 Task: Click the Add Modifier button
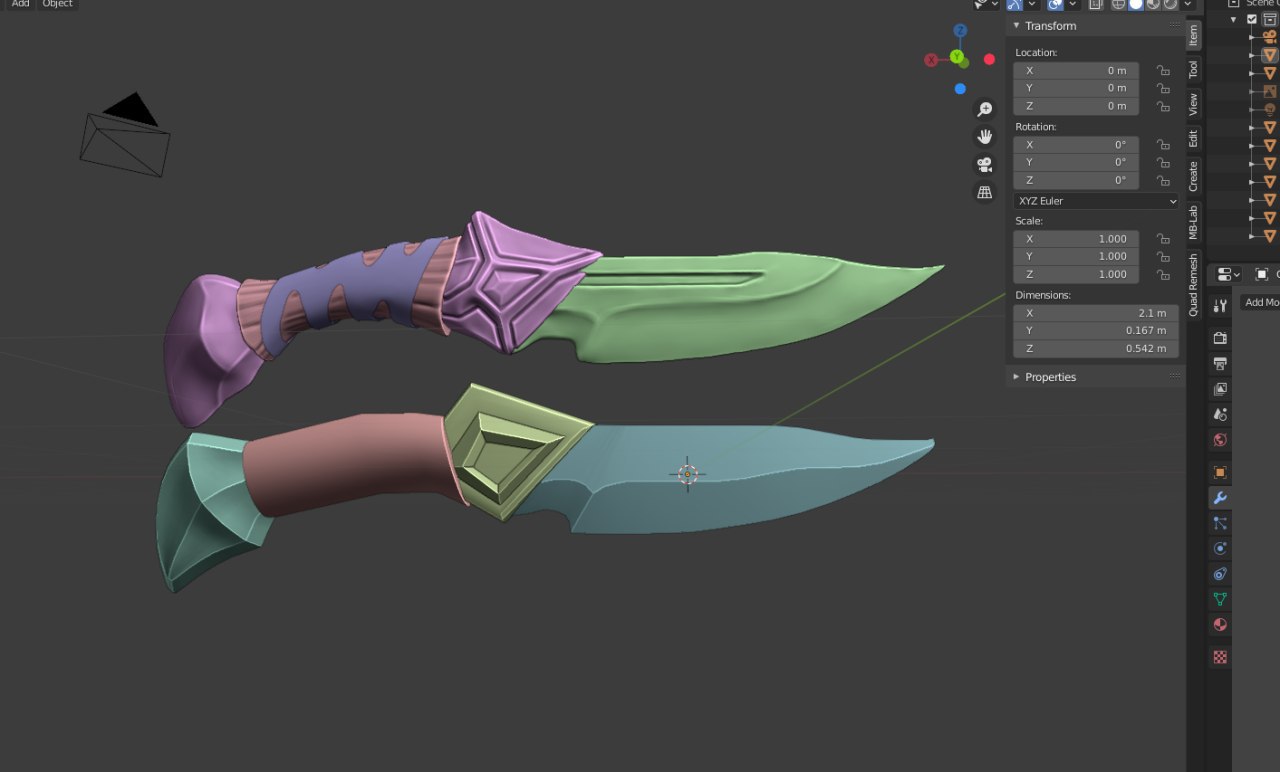tap(1260, 302)
